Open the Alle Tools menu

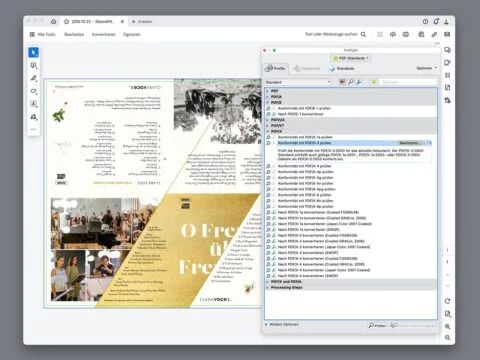point(42,34)
